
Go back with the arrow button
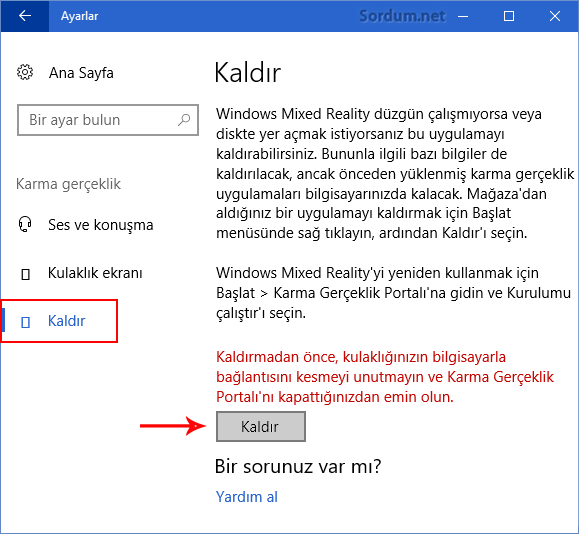tap(25, 16)
